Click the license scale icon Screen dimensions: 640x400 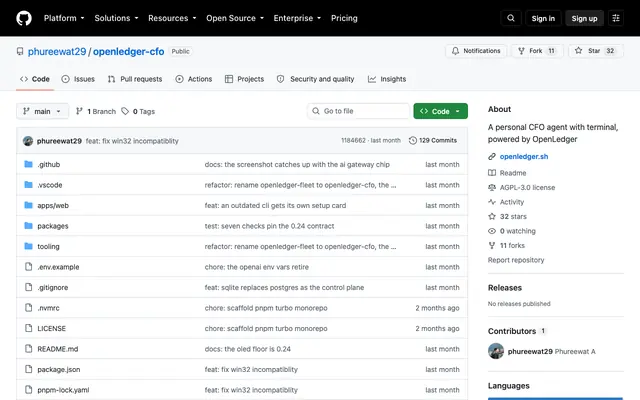492,187
